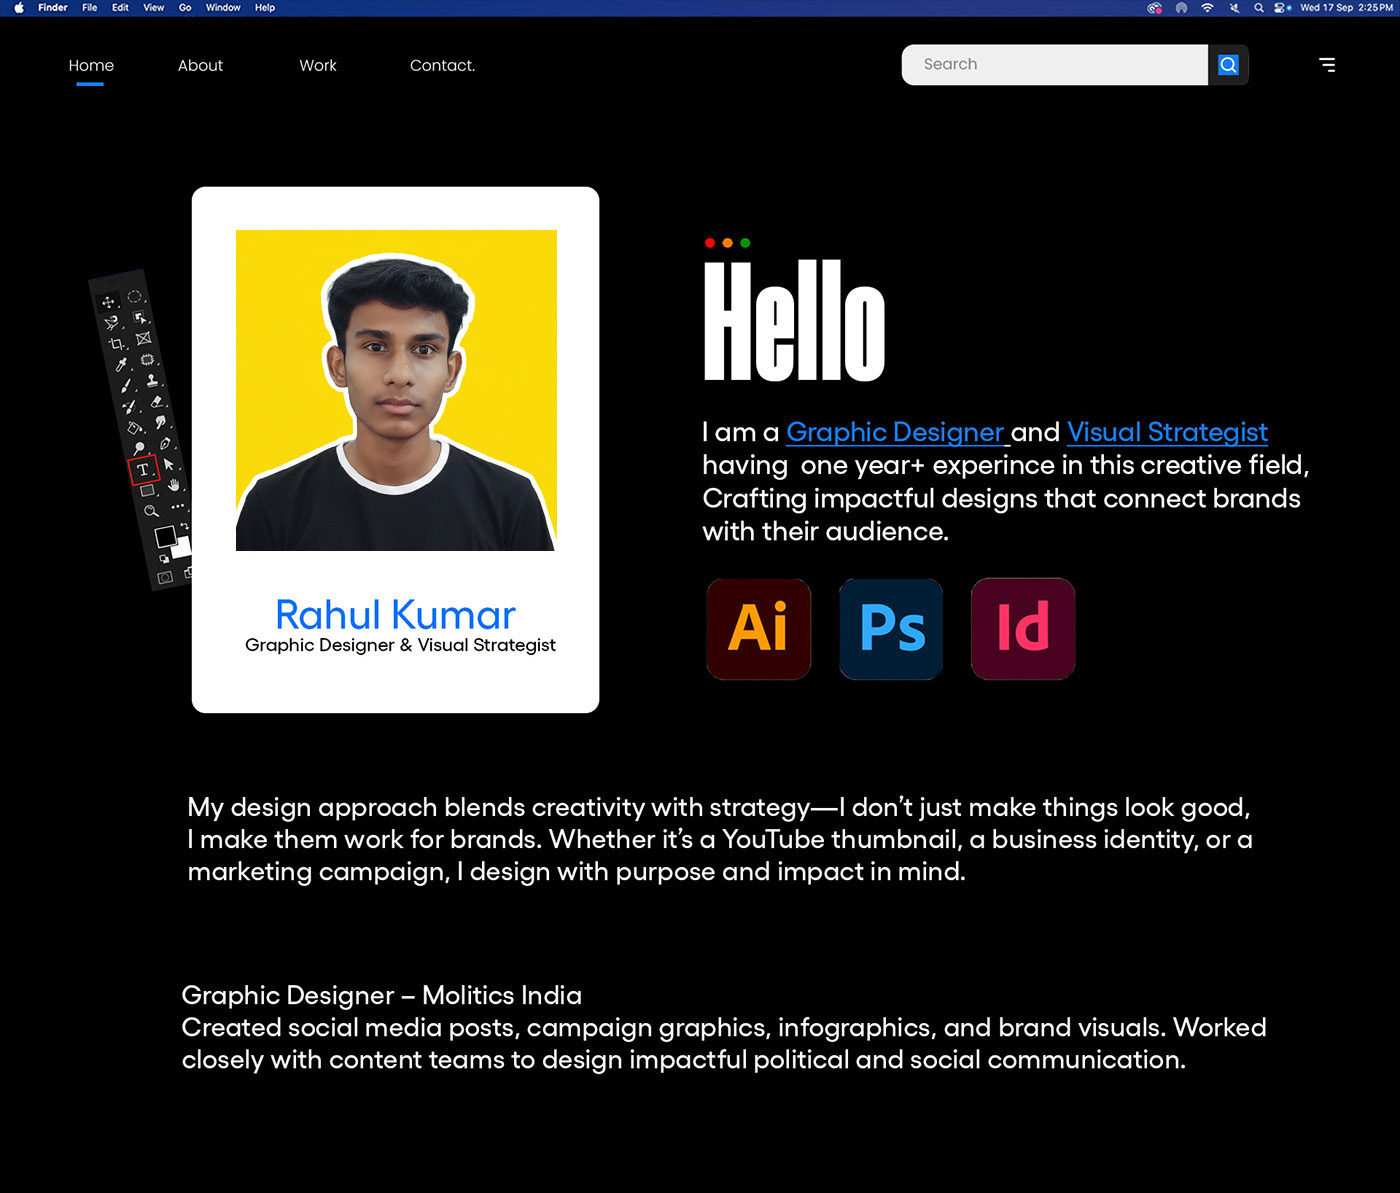Select the Zoom tool
This screenshot has width=1400, height=1193.
click(x=151, y=508)
